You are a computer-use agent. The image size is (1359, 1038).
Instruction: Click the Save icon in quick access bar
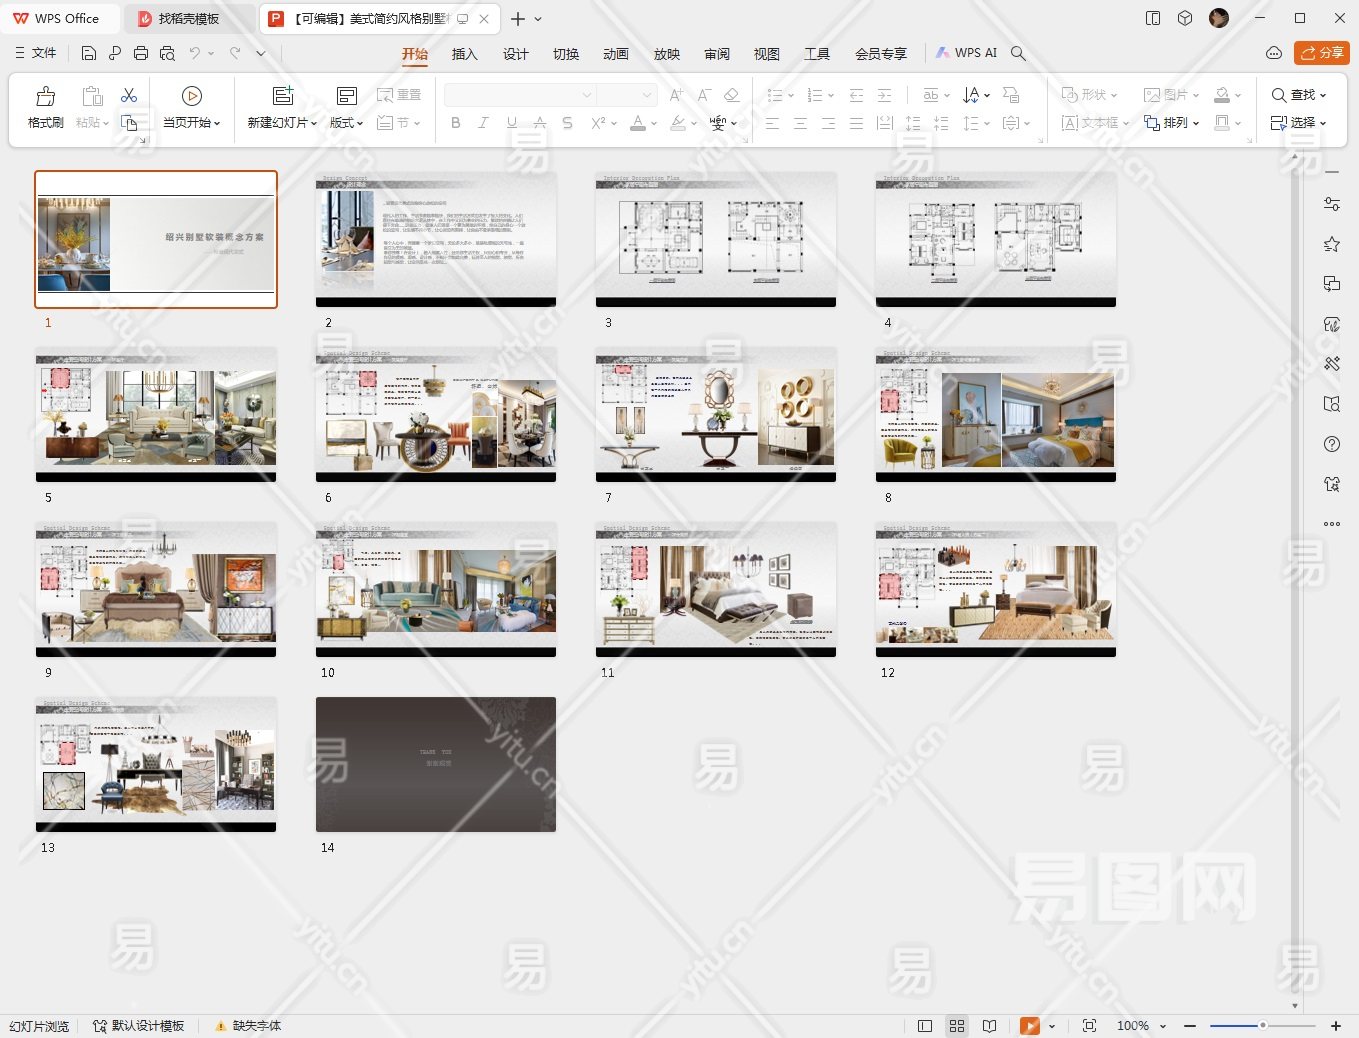(x=89, y=53)
